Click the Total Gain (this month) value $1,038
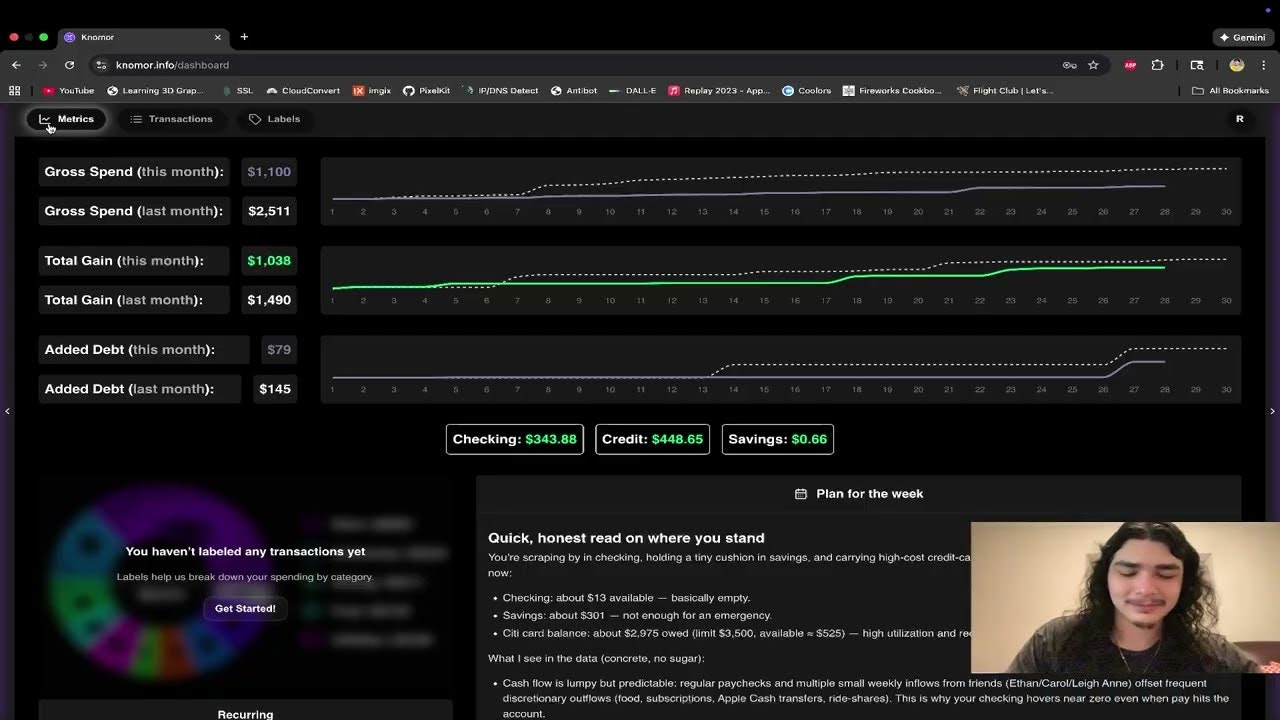Image resolution: width=1280 pixels, height=720 pixels. tap(269, 261)
